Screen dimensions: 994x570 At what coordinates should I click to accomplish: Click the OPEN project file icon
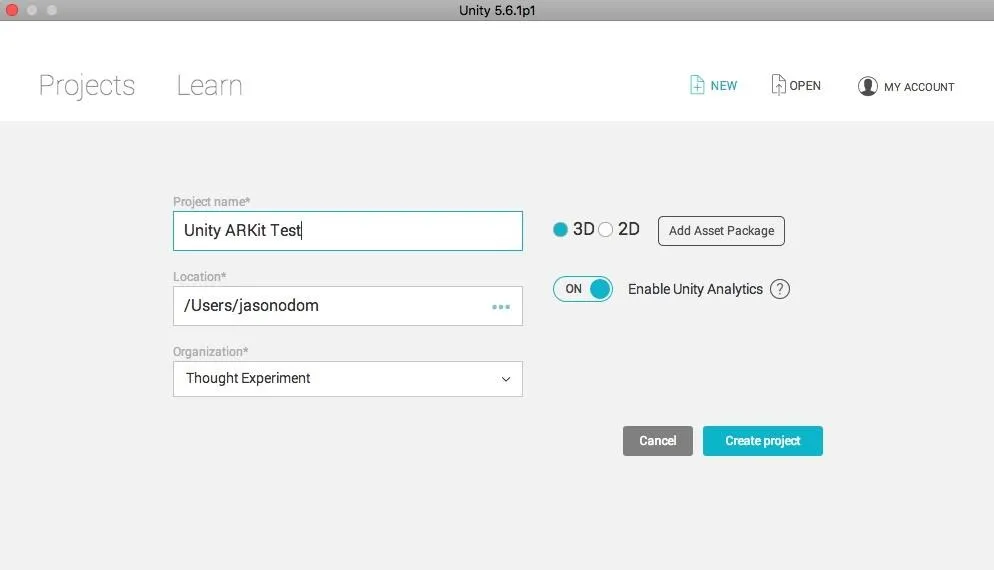click(778, 85)
